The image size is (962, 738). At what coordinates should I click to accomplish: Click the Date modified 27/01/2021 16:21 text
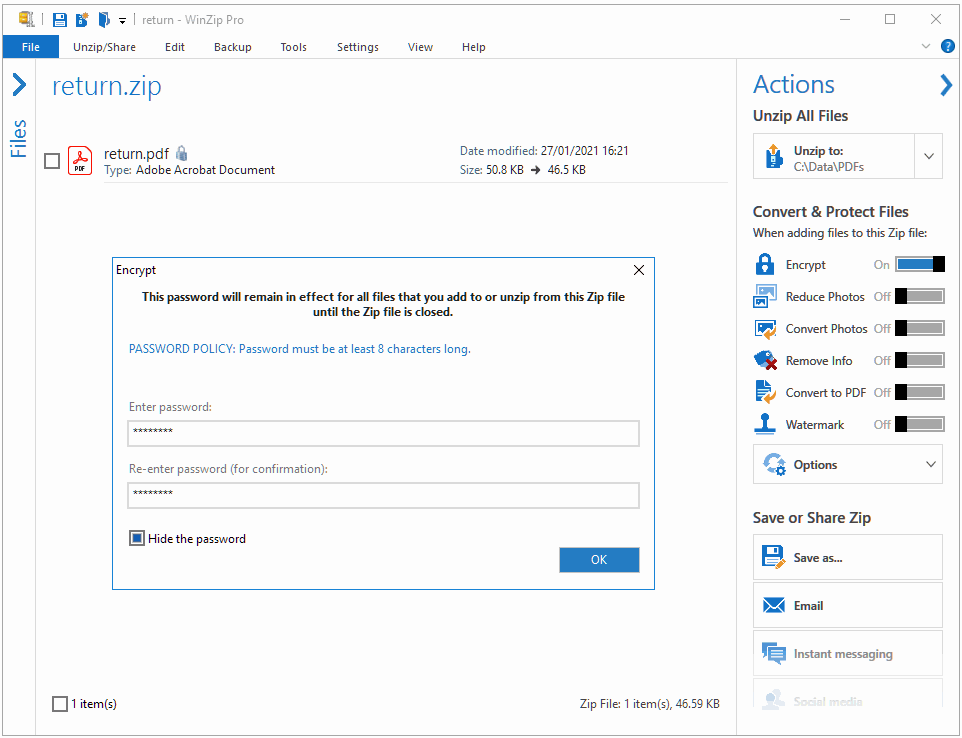tap(544, 150)
